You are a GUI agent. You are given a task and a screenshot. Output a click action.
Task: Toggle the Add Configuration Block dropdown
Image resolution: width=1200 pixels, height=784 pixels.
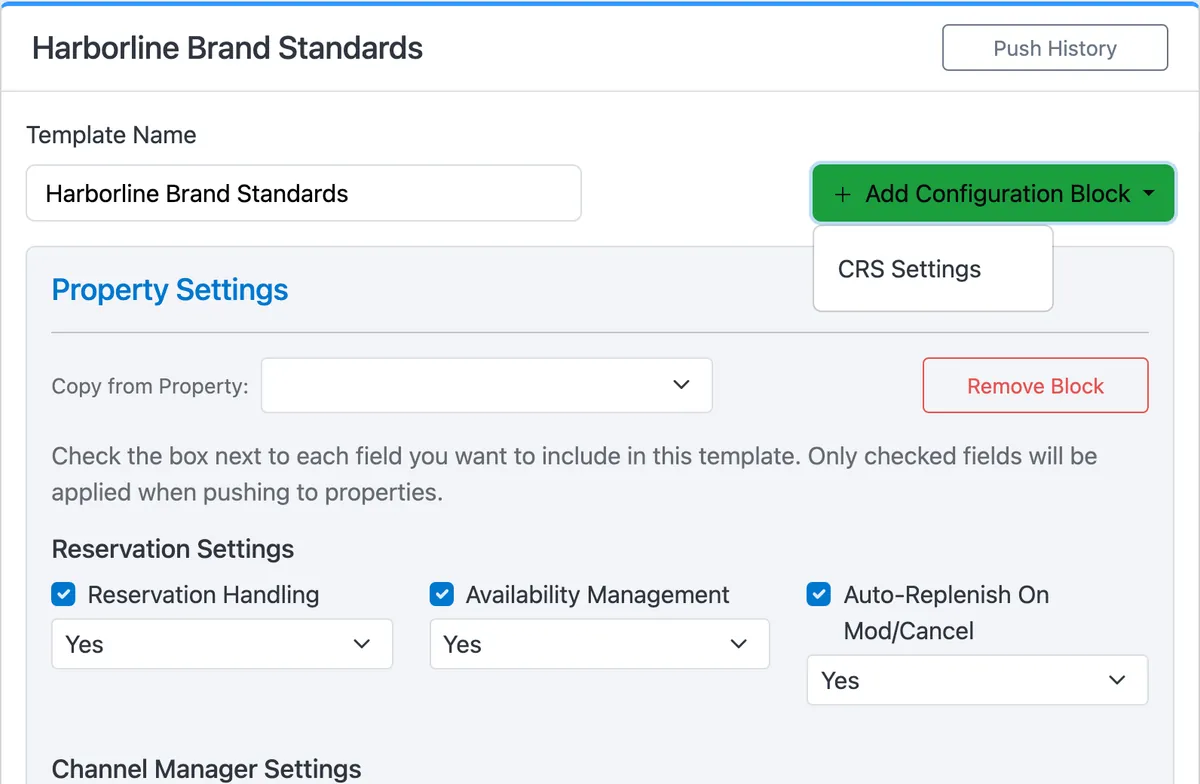pyautogui.click(x=993, y=193)
